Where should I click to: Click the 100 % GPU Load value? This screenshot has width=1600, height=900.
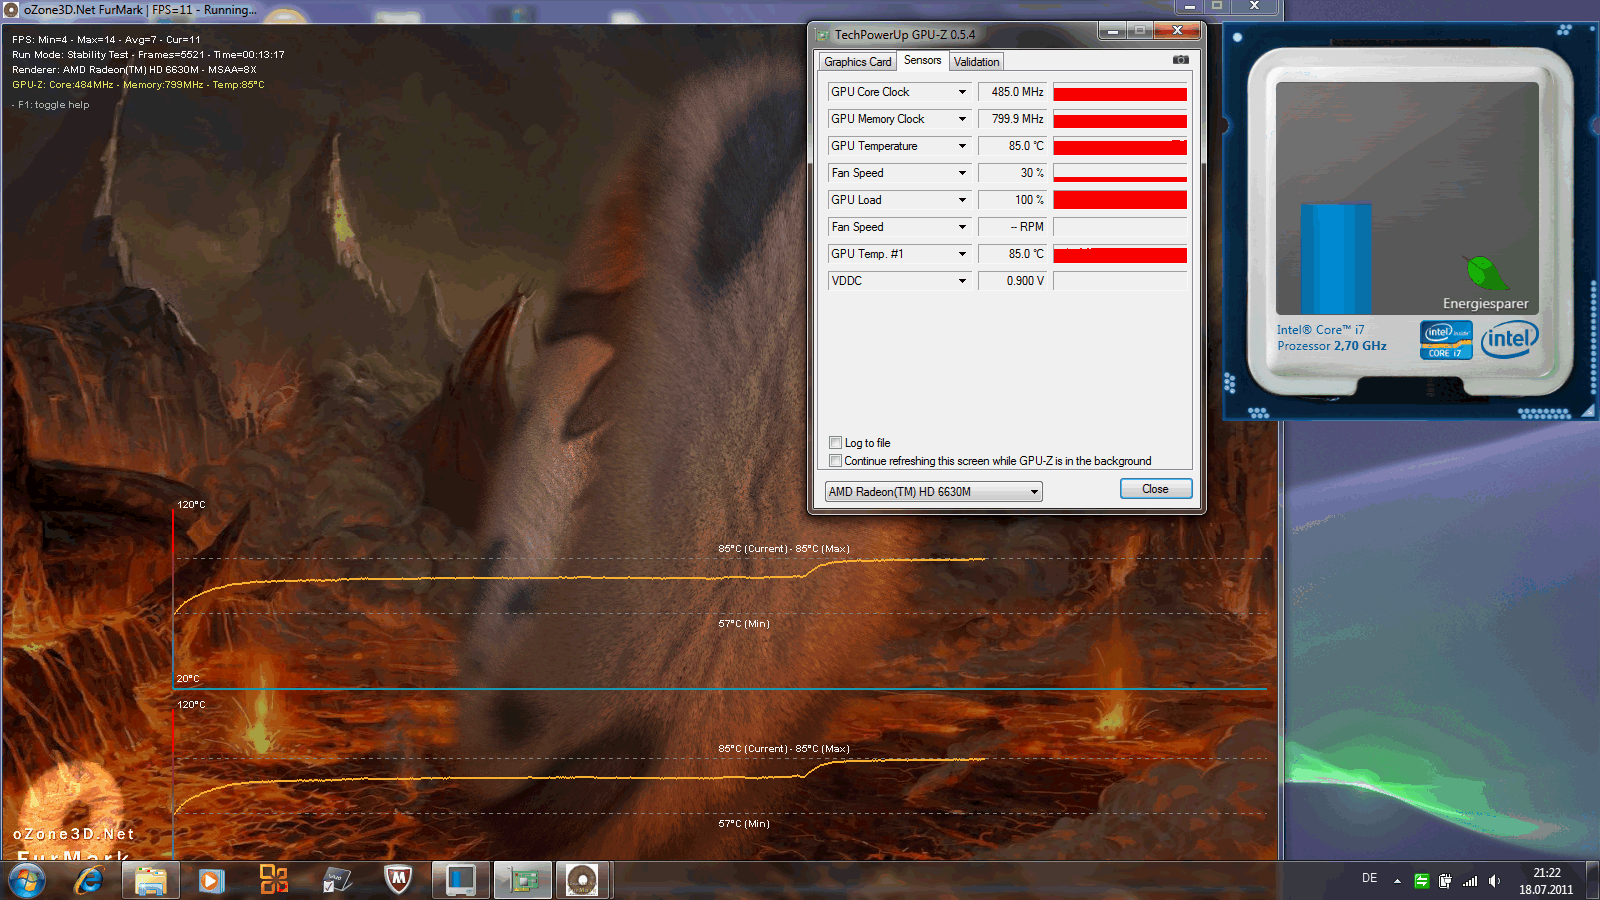(x=1013, y=200)
